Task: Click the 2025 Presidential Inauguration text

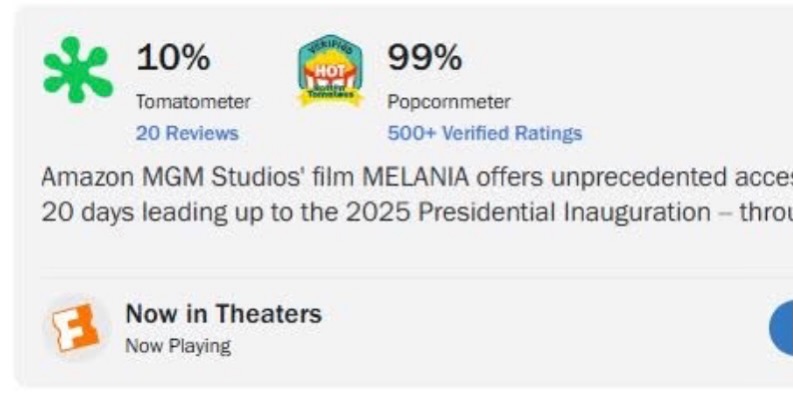Action: [528, 212]
